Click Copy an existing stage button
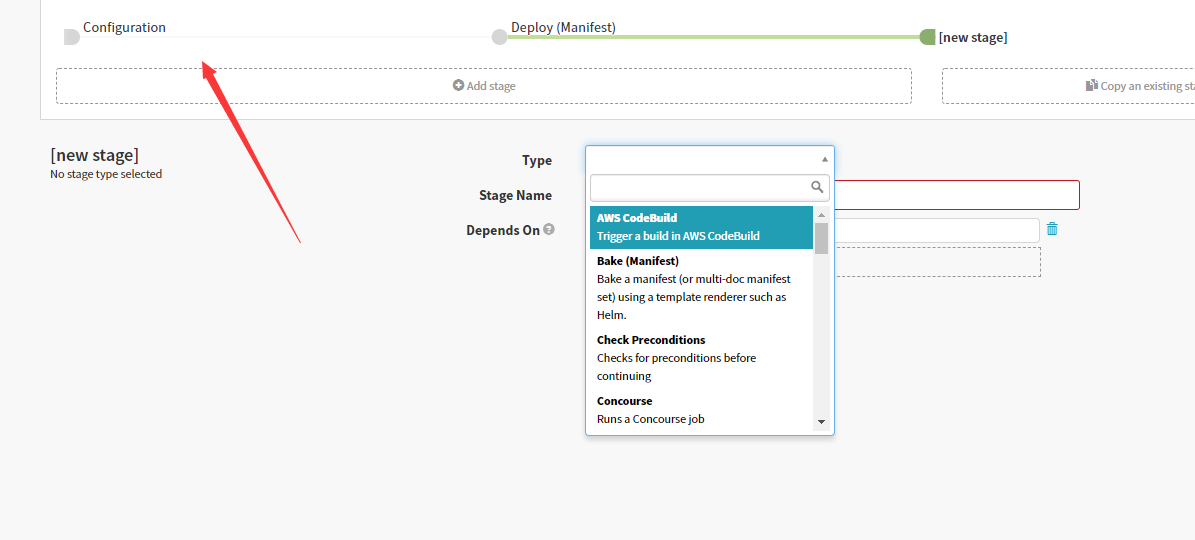This screenshot has height=540, width=1195. 1068,86
